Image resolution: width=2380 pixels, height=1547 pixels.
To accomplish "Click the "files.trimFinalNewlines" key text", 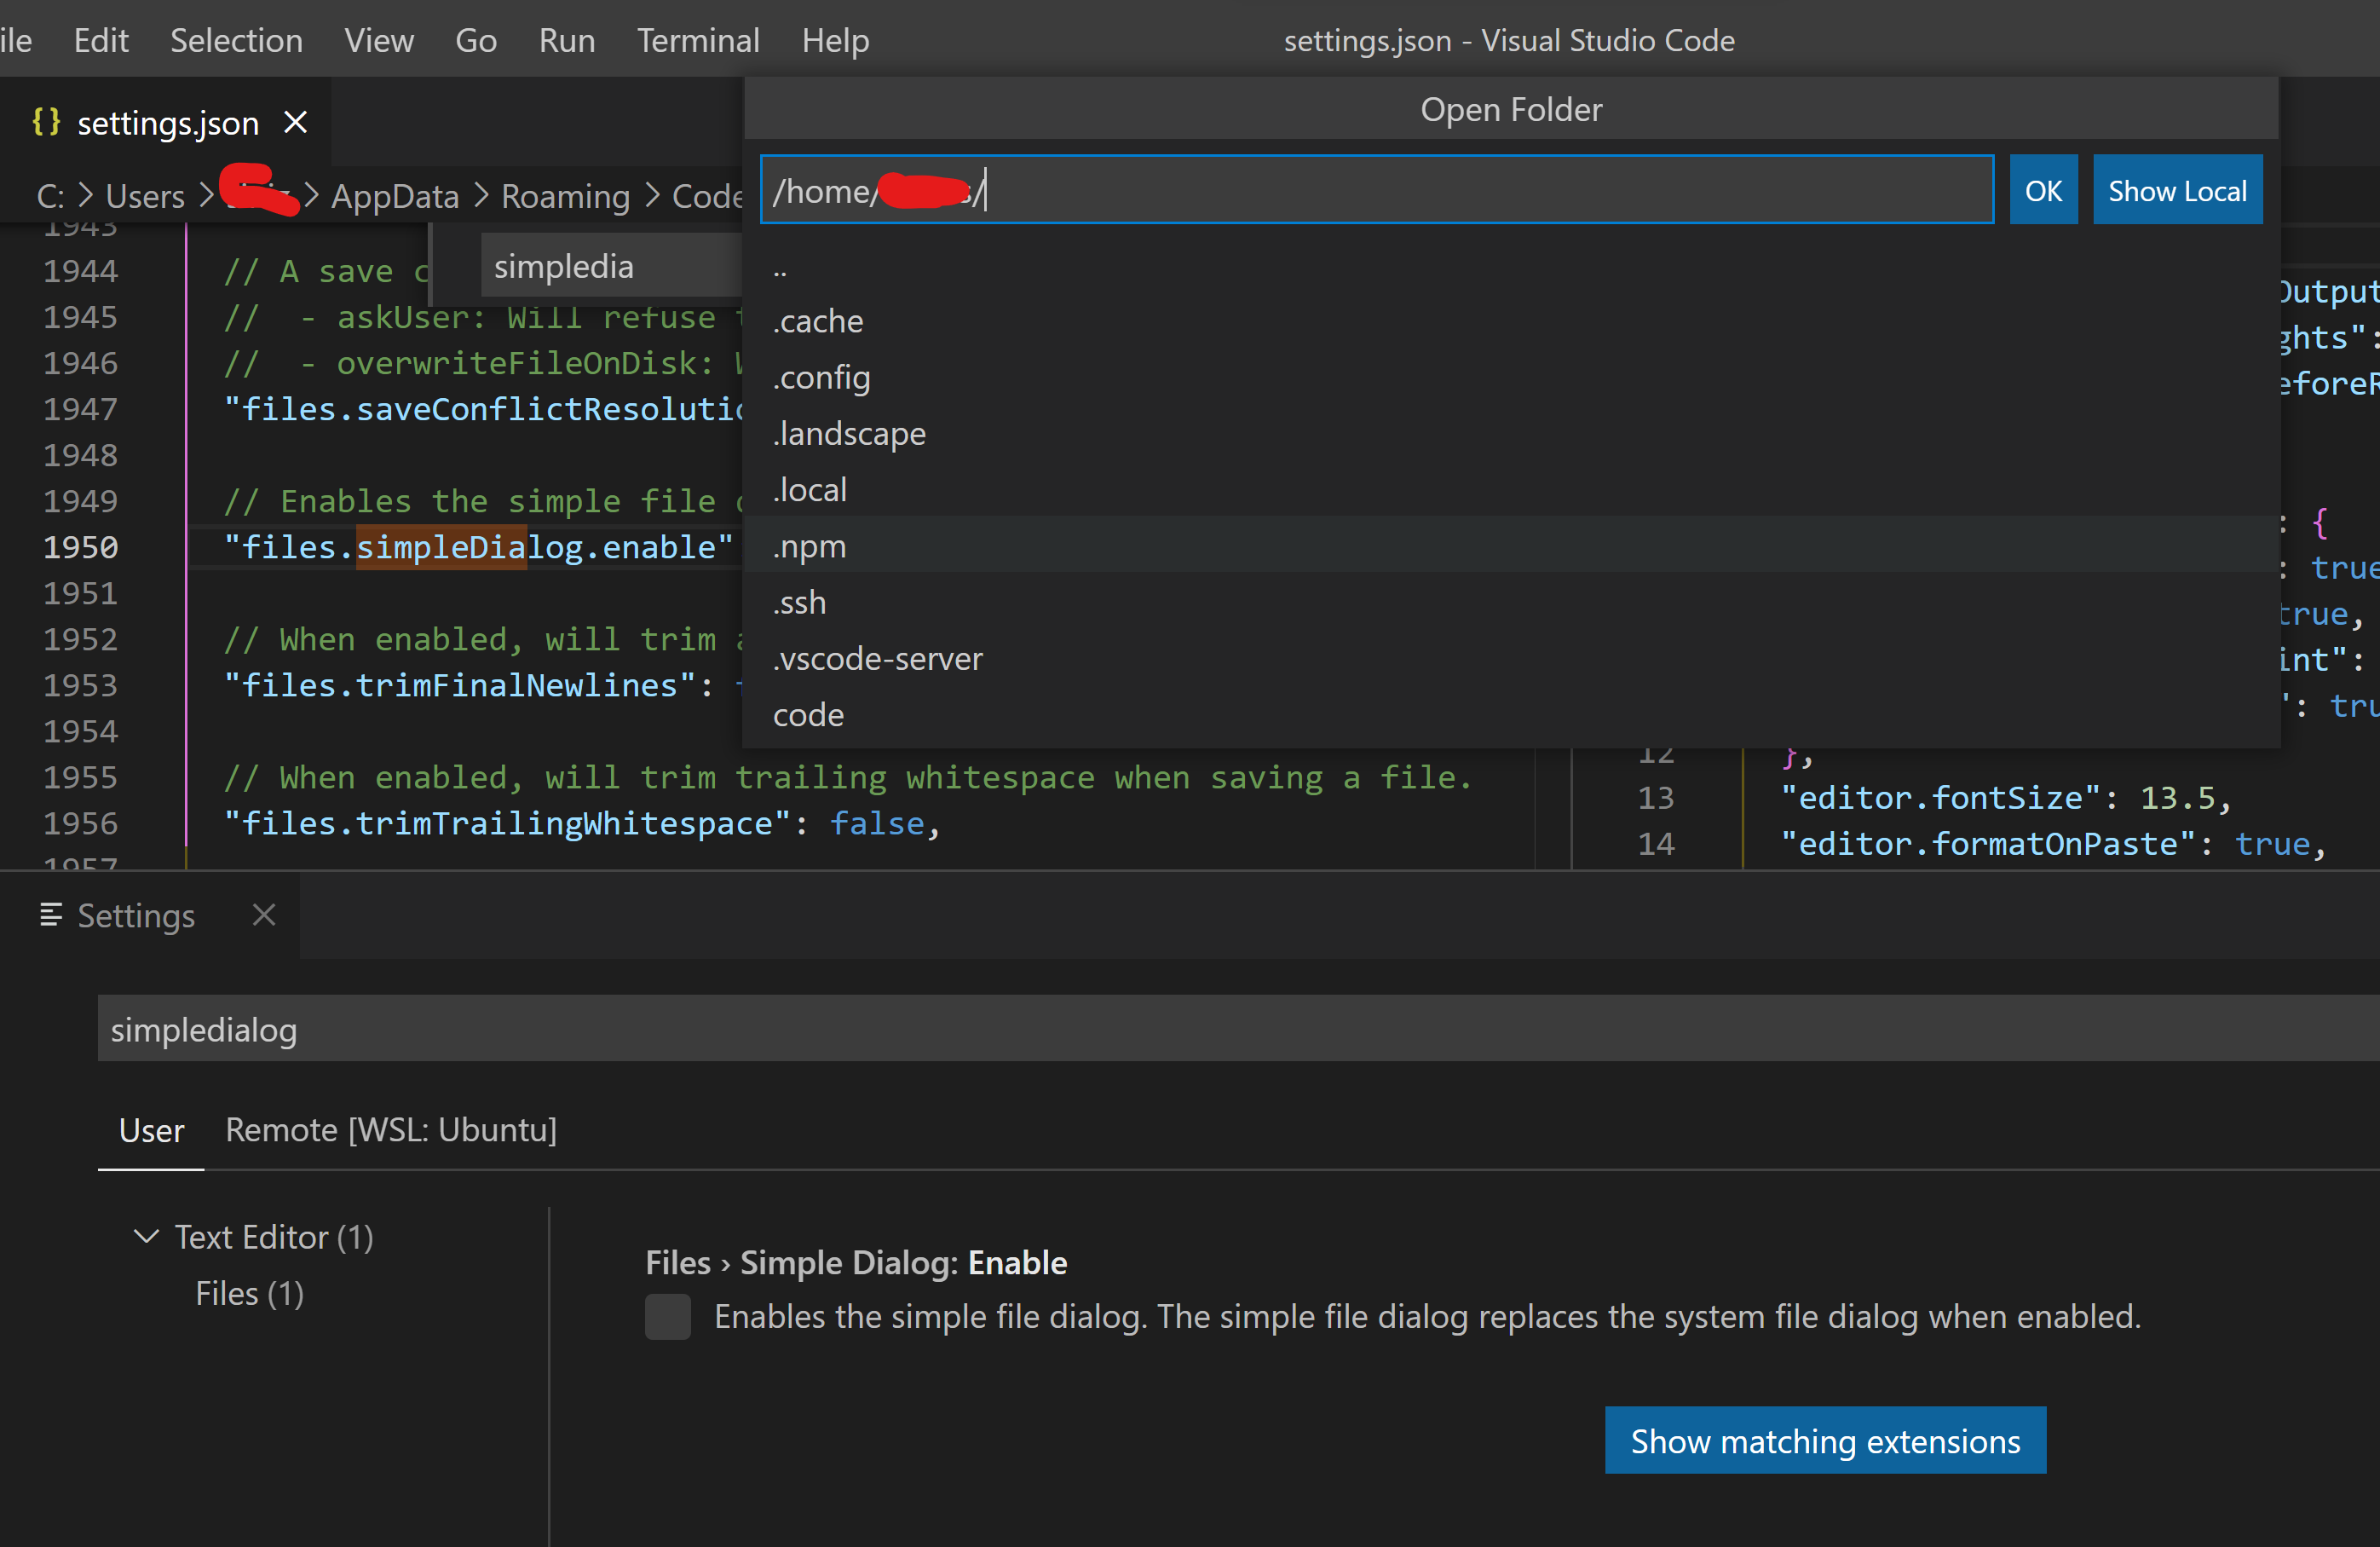I will tap(459, 685).
